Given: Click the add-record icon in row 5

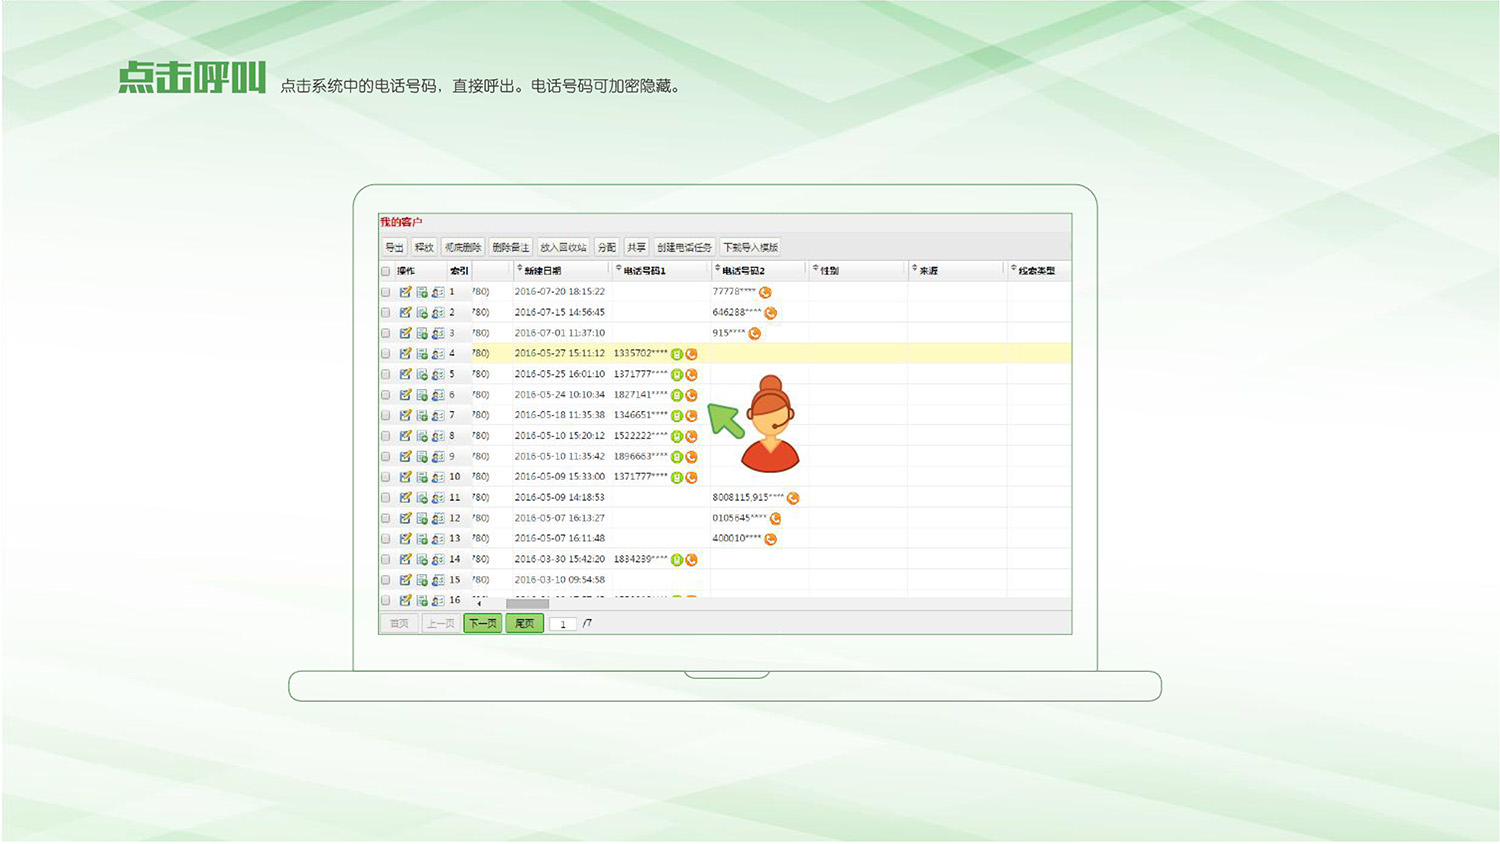Looking at the screenshot, I should [x=422, y=375].
